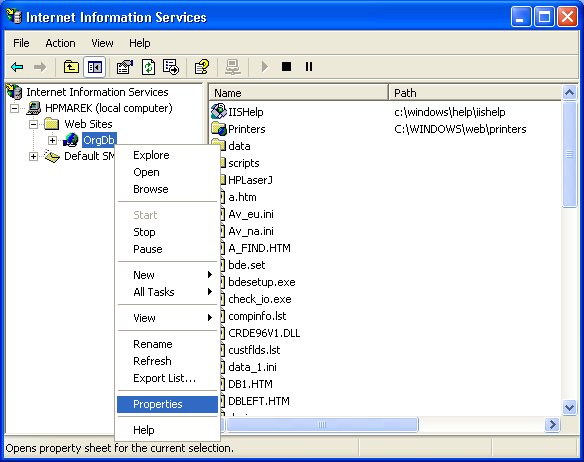Click the vertical scrollbar up arrow

[569, 92]
